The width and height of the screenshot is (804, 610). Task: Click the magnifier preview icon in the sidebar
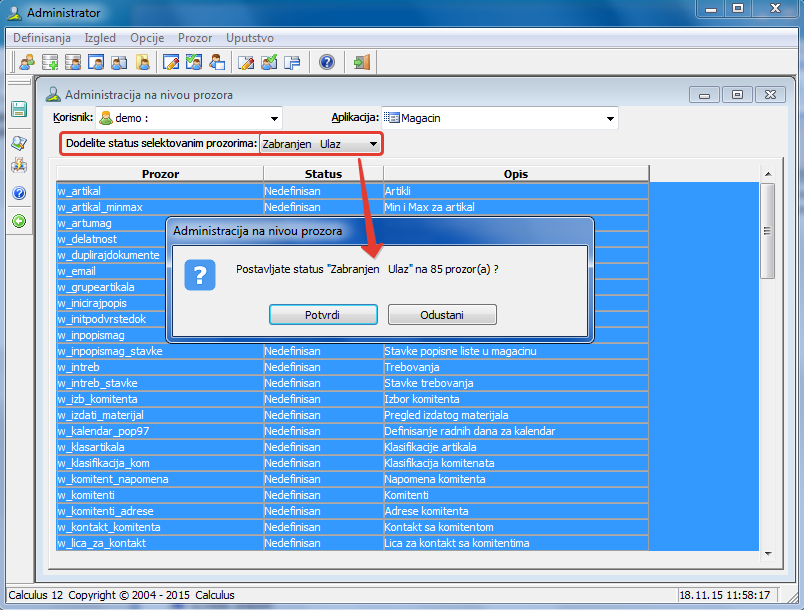(x=19, y=143)
